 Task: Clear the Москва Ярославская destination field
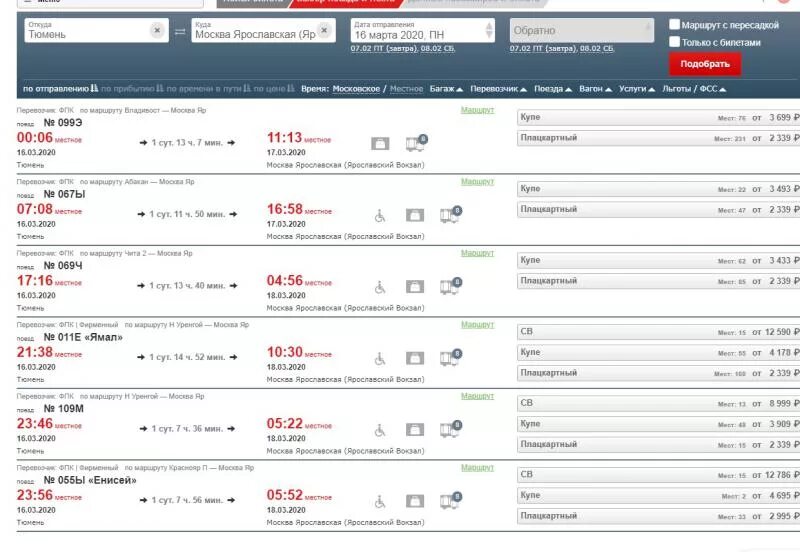coord(324,31)
